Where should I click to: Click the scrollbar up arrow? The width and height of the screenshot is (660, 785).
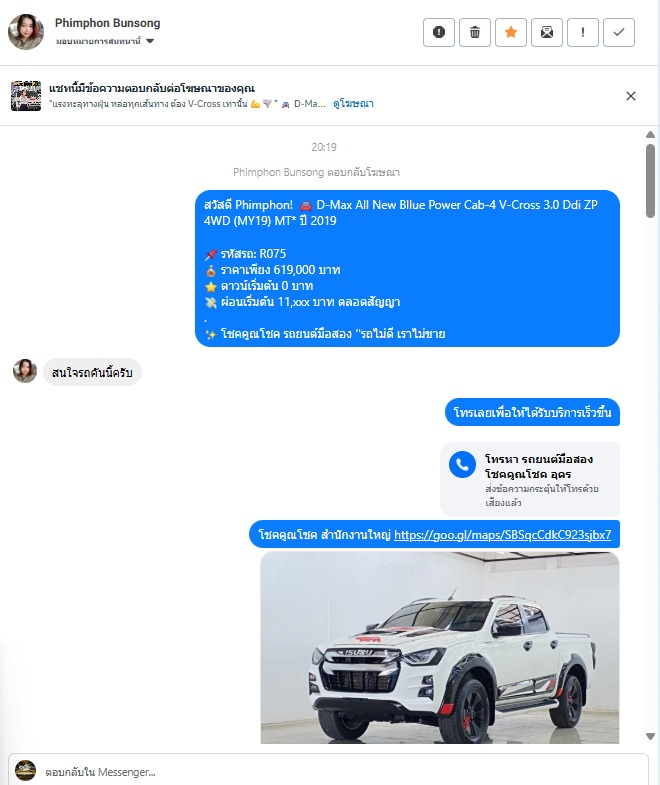click(650, 135)
